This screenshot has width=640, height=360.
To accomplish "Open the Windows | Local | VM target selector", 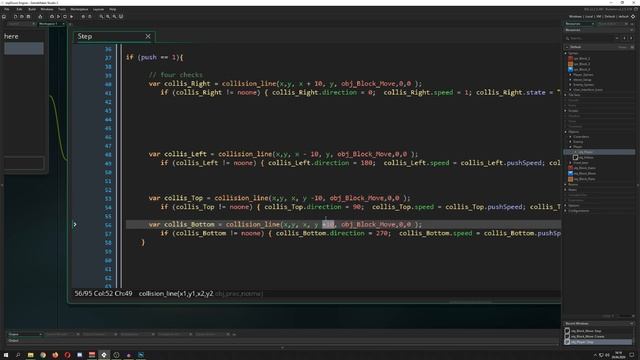I will (599, 17).
